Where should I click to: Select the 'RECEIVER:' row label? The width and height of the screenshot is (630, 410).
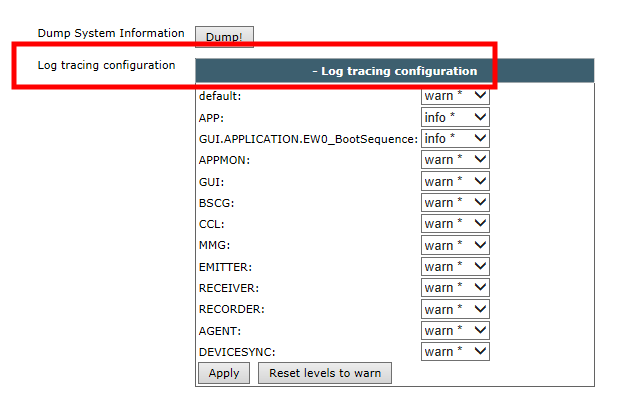229,288
